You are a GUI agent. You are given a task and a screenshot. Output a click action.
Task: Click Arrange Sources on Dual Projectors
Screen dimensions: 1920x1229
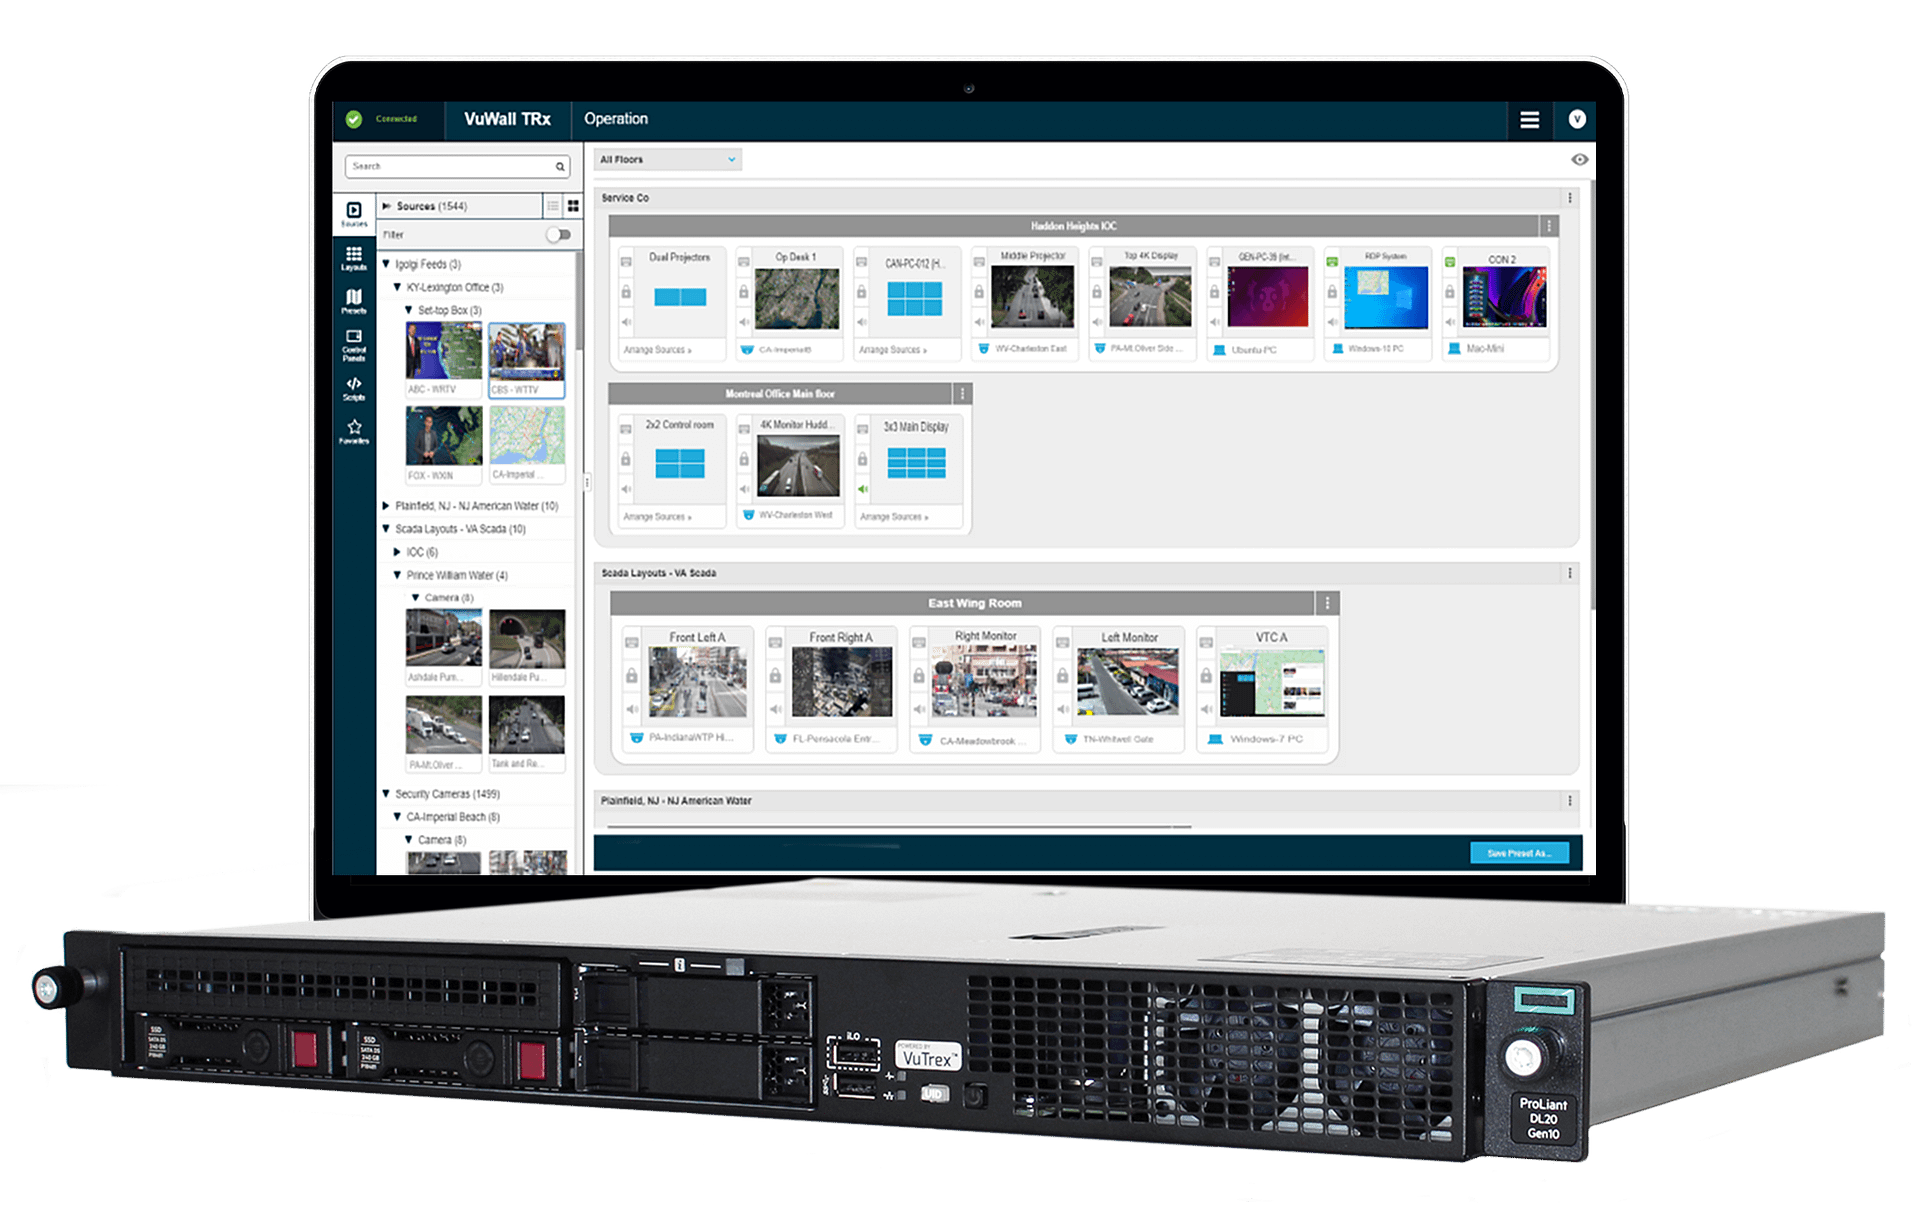657,350
